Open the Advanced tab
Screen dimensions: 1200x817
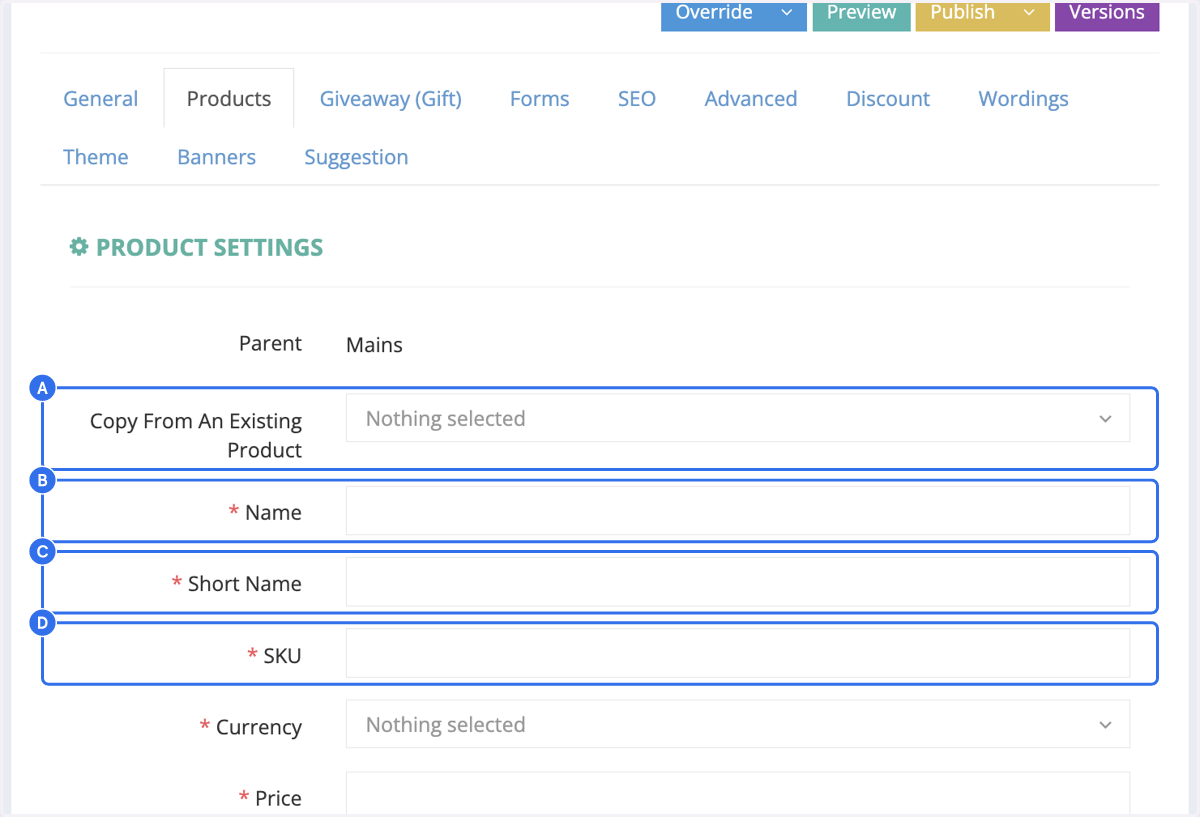tap(751, 99)
